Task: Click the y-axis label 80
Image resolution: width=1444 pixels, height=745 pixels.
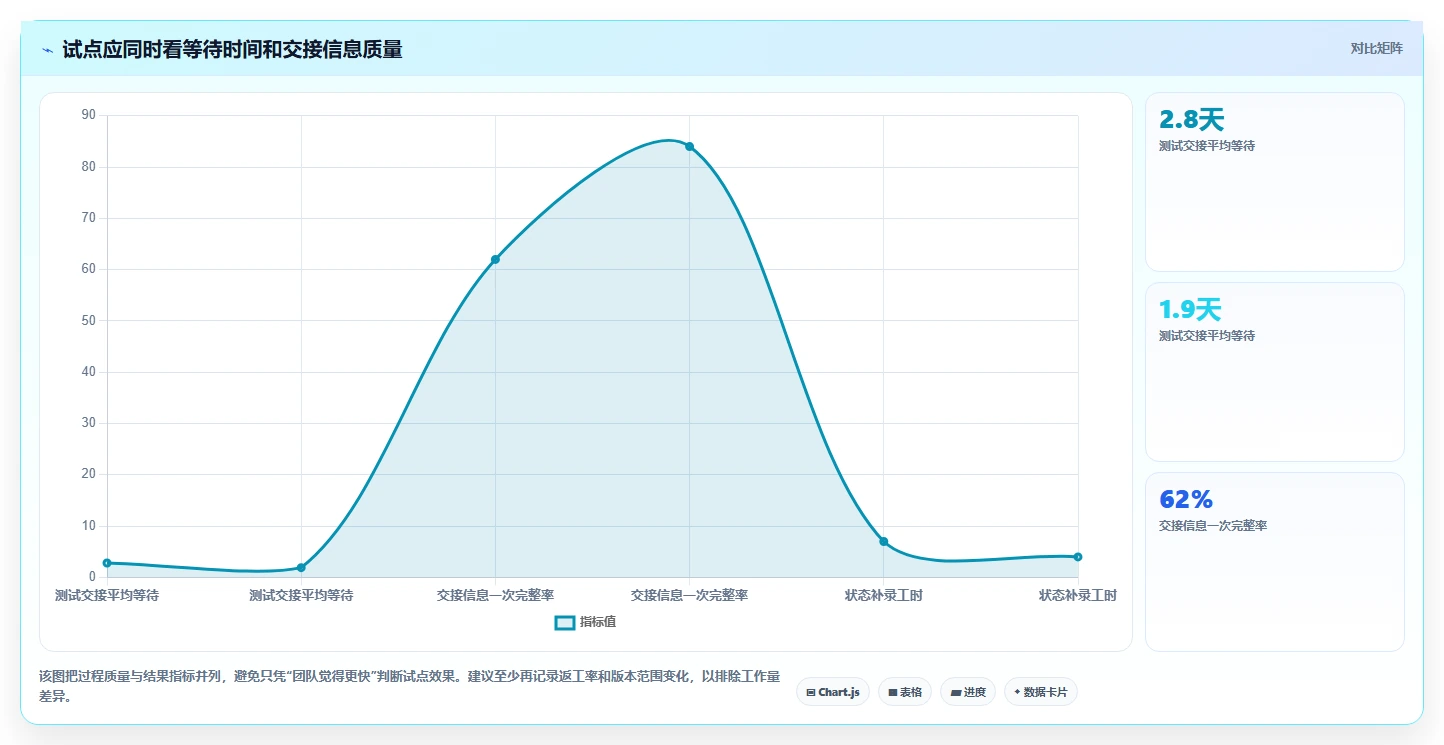Action: click(89, 167)
